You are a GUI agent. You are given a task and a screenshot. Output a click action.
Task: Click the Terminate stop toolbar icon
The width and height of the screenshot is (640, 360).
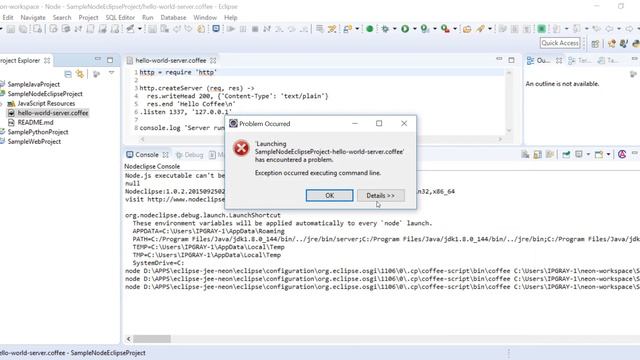(x=255, y=29)
